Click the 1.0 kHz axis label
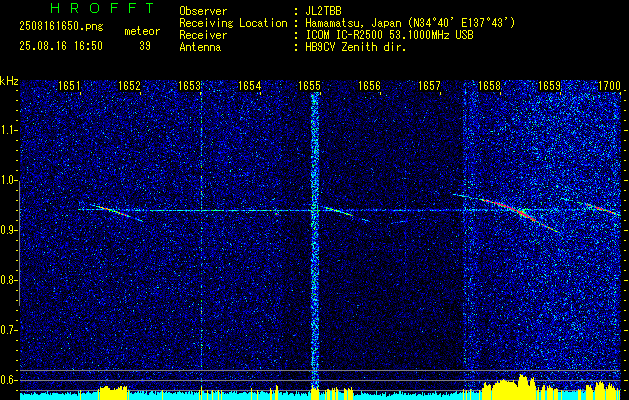629x400 pixels. (8, 180)
